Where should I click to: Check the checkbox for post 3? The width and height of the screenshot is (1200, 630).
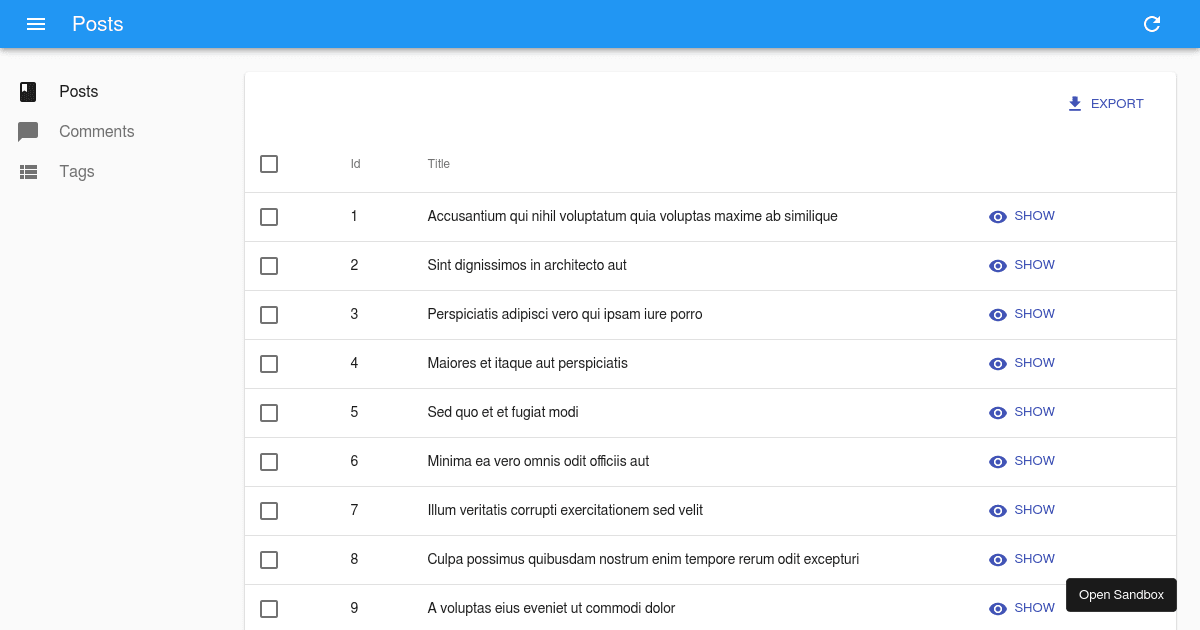pyautogui.click(x=269, y=315)
